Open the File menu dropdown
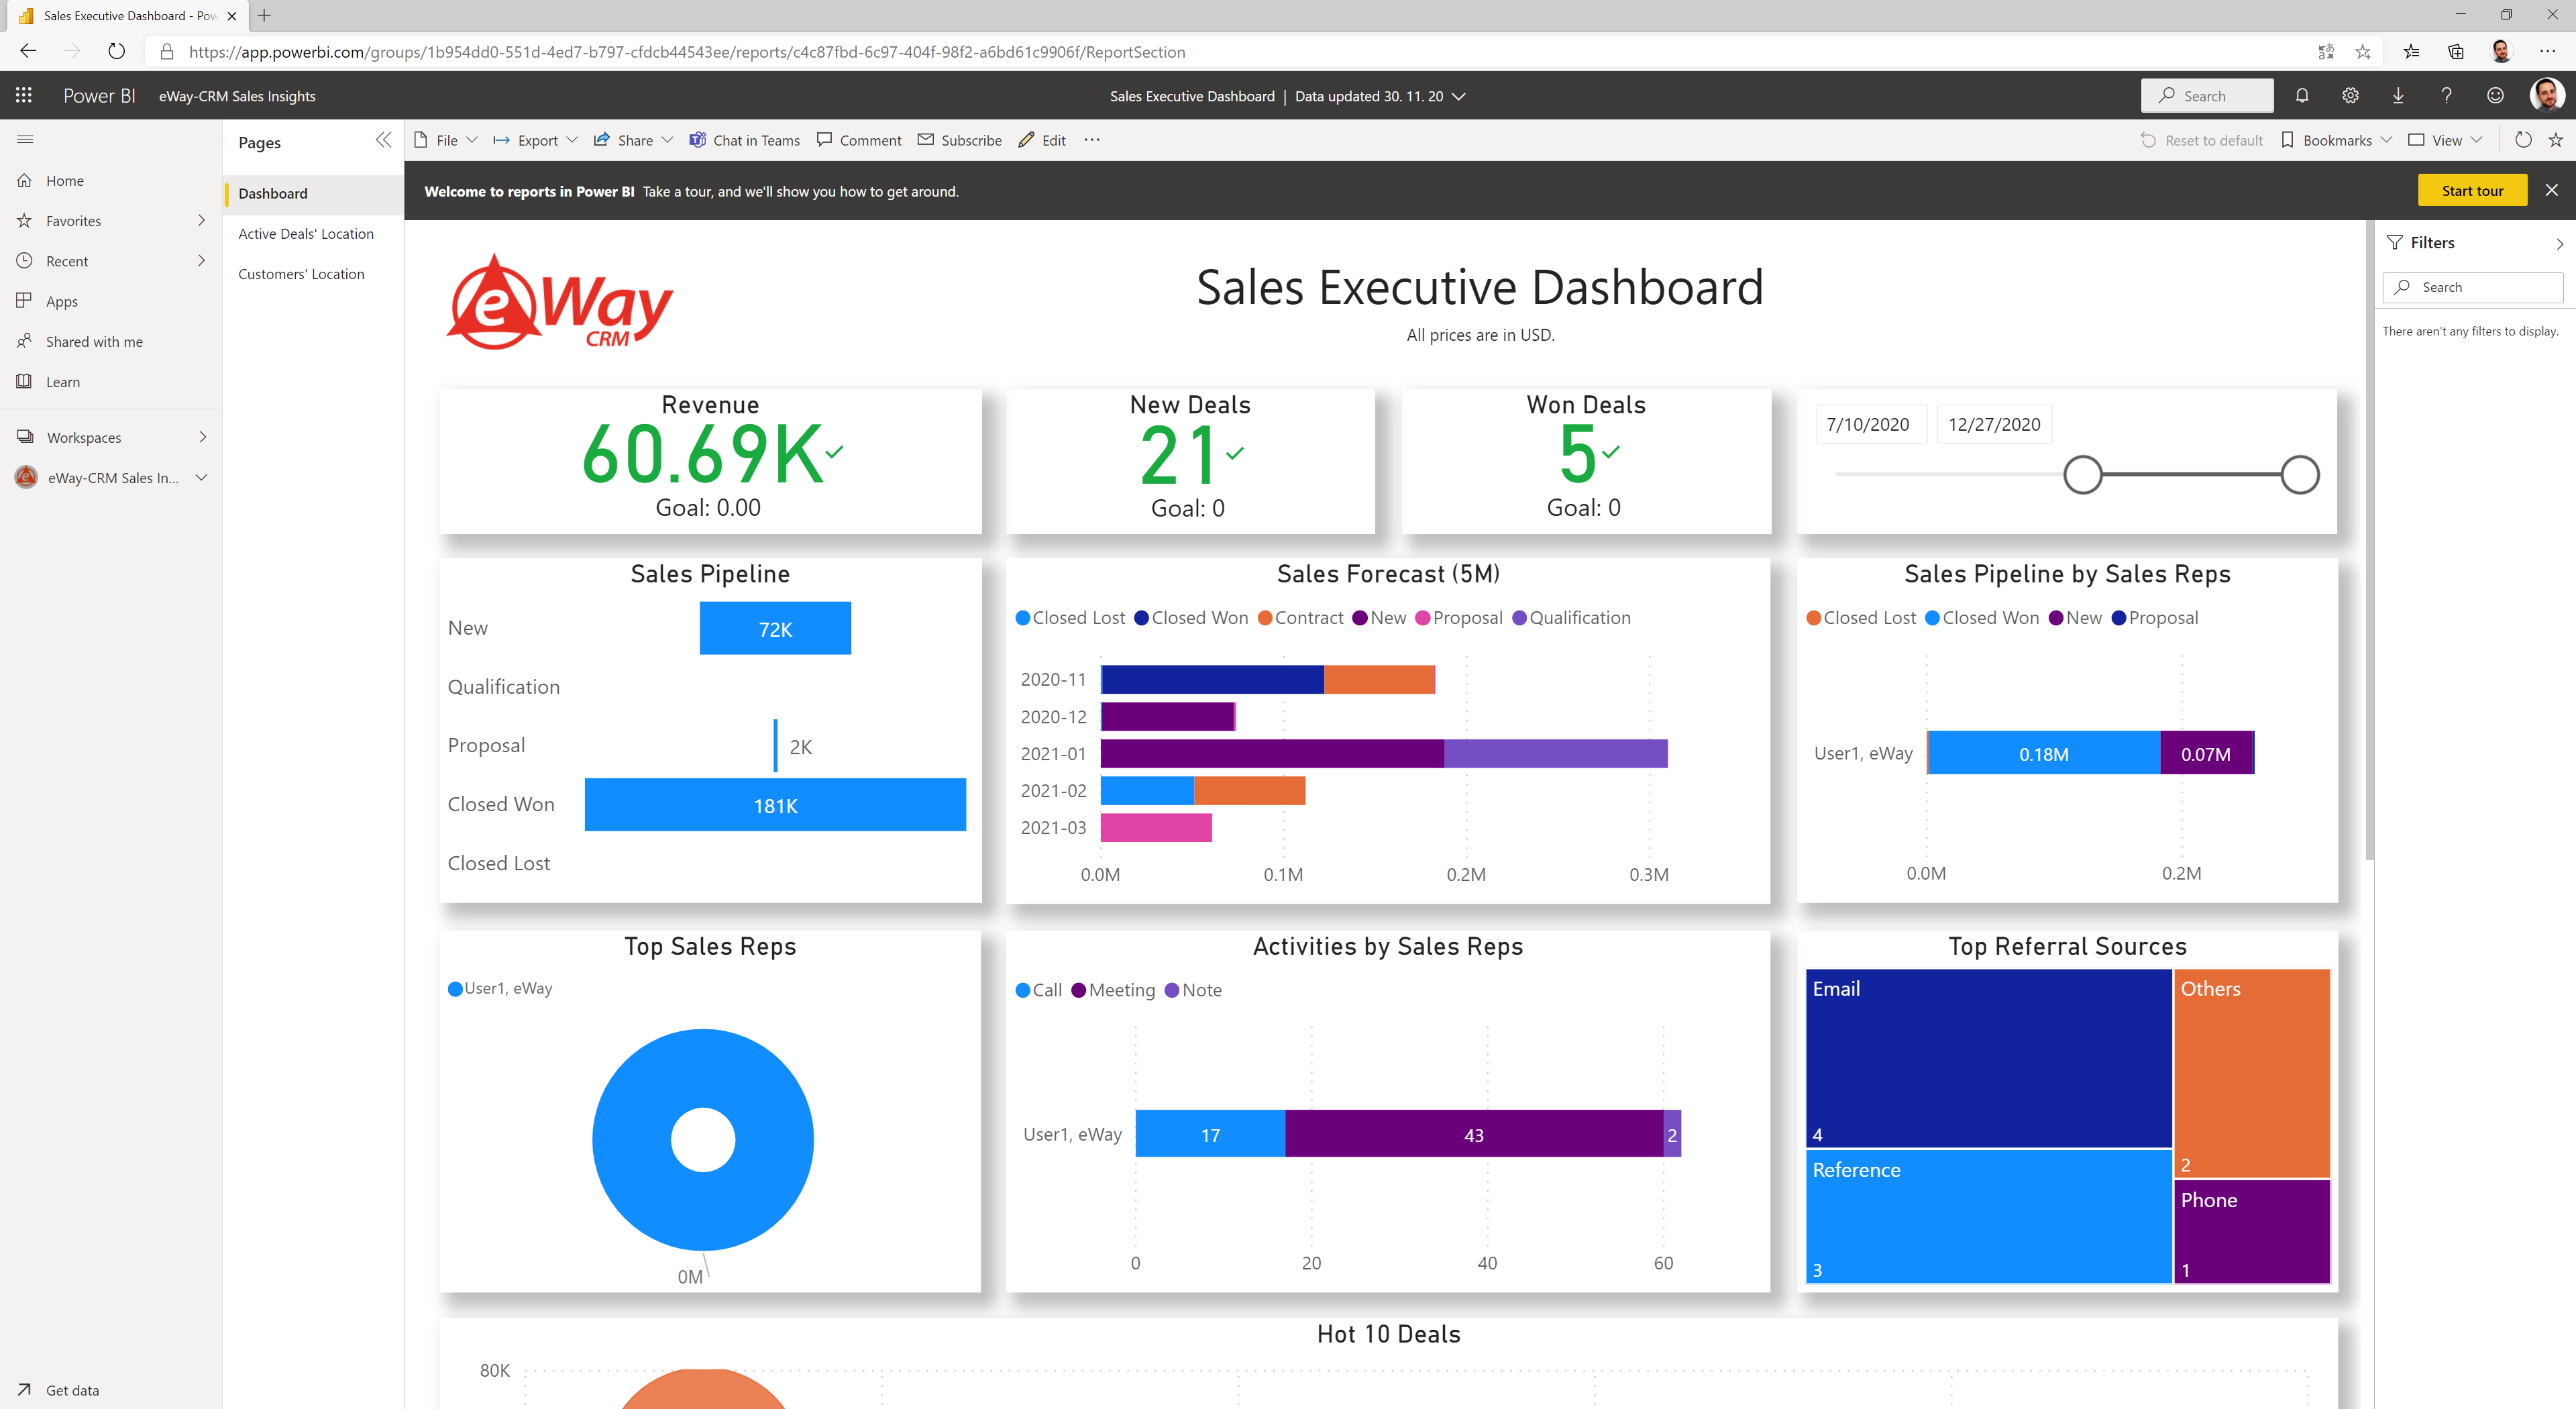The height and width of the screenshot is (1409, 2576). pos(446,140)
